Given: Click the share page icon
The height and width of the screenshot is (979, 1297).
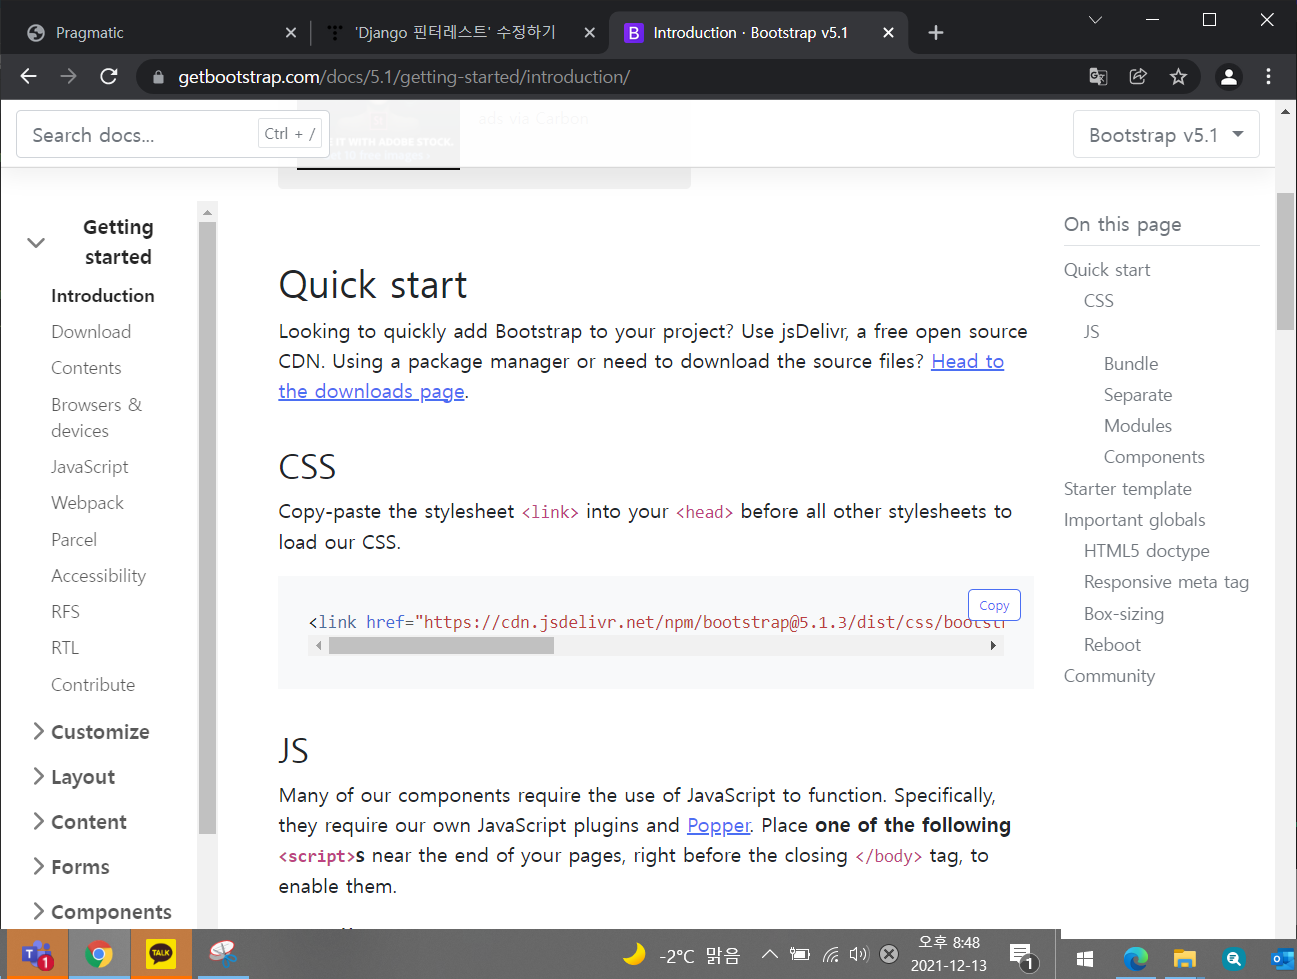Looking at the screenshot, I should click(1138, 76).
